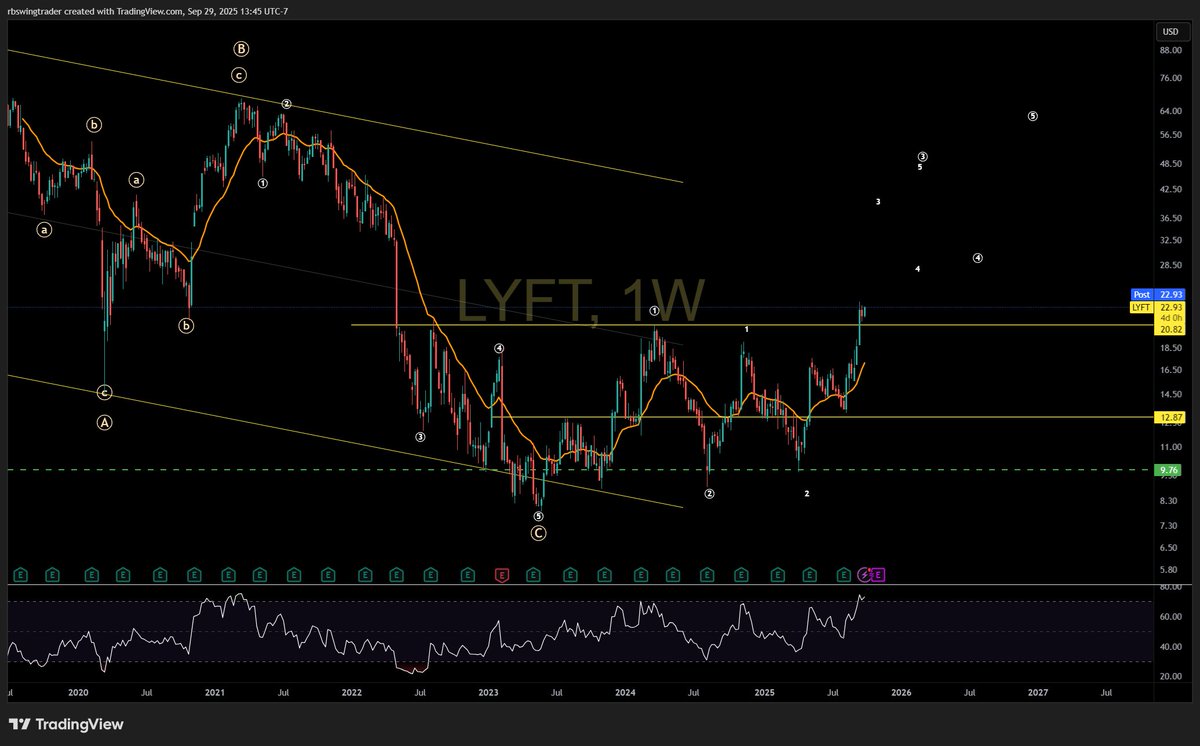Select the plain wave 5 label
This screenshot has height=746, width=1200.
[920, 167]
